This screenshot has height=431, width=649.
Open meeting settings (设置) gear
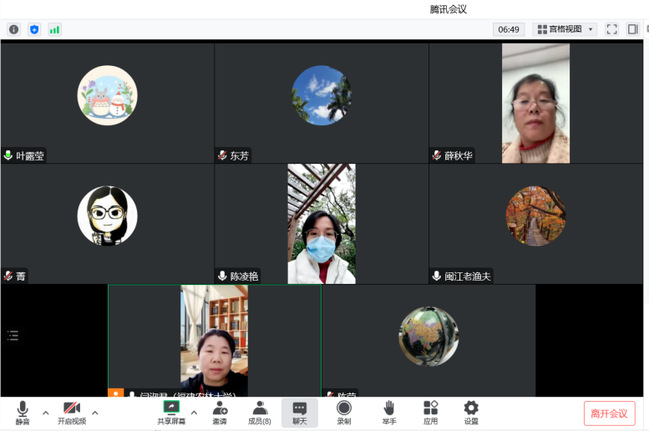click(x=471, y=412)
